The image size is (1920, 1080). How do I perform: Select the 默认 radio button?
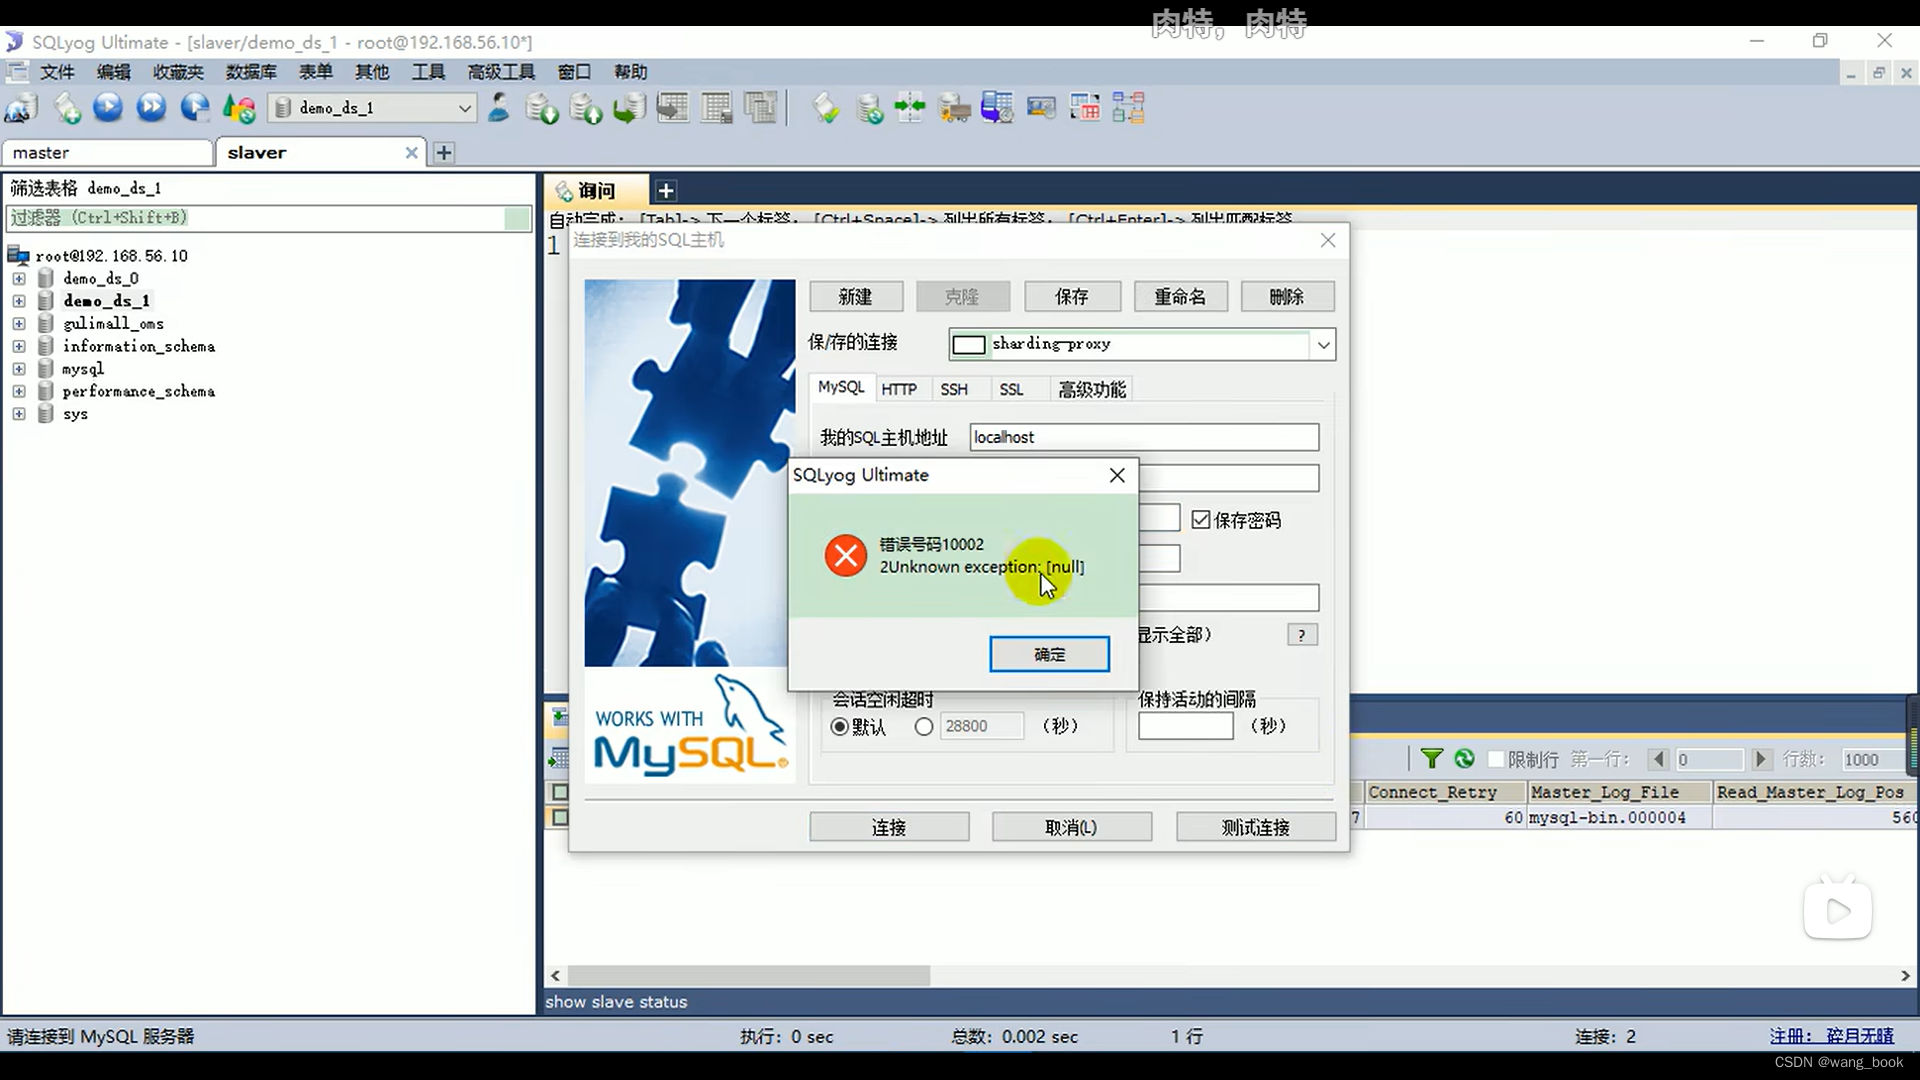(x=840, y=727)
